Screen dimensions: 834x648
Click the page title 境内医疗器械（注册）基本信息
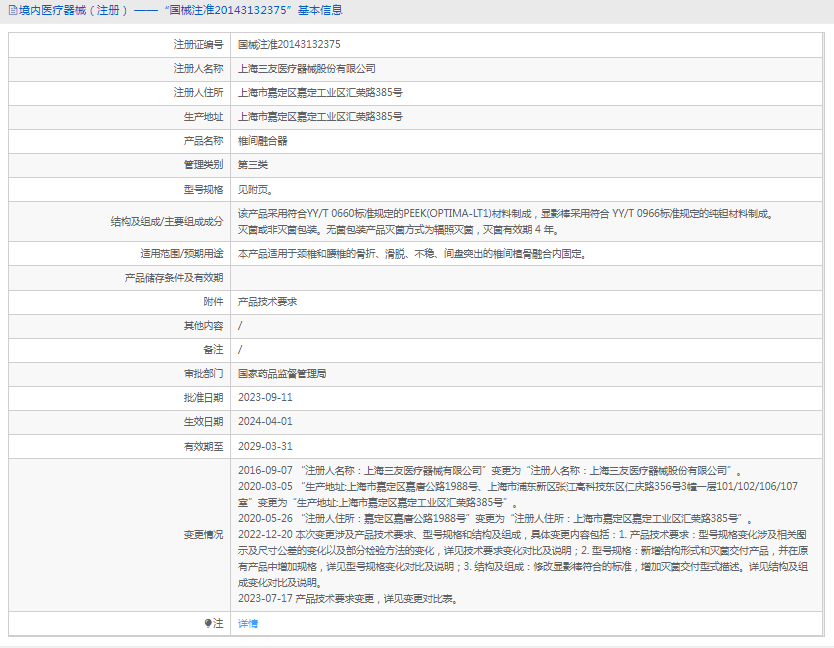coord(181,11)
